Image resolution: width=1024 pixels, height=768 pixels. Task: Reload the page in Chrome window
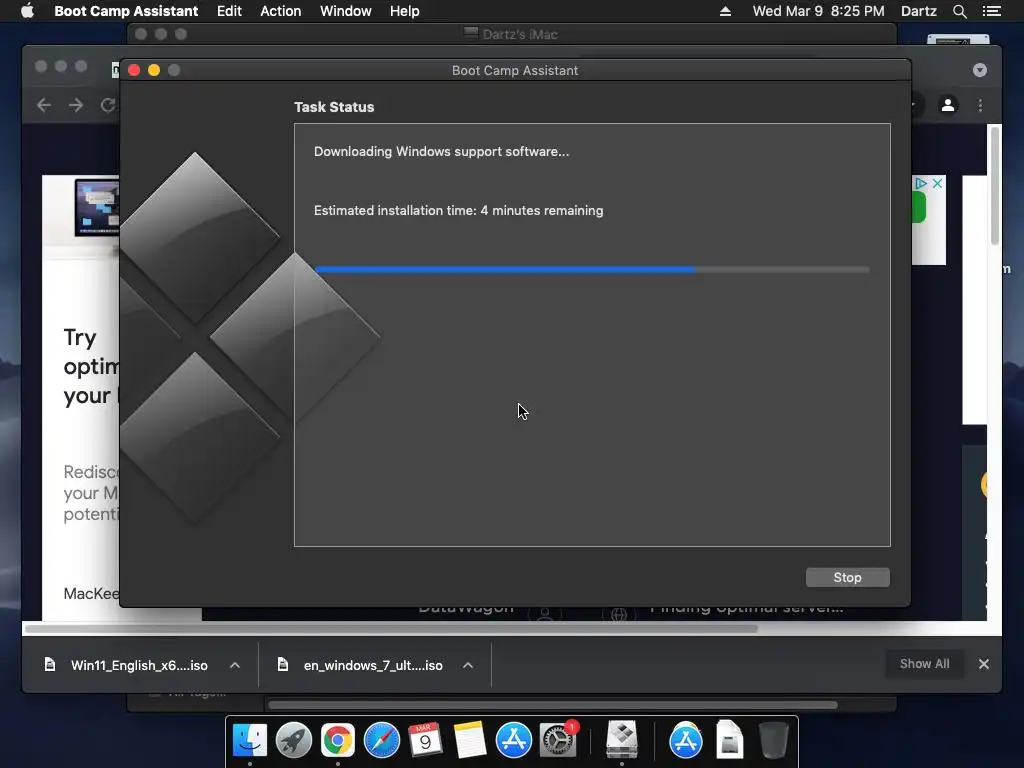point(108,105)
